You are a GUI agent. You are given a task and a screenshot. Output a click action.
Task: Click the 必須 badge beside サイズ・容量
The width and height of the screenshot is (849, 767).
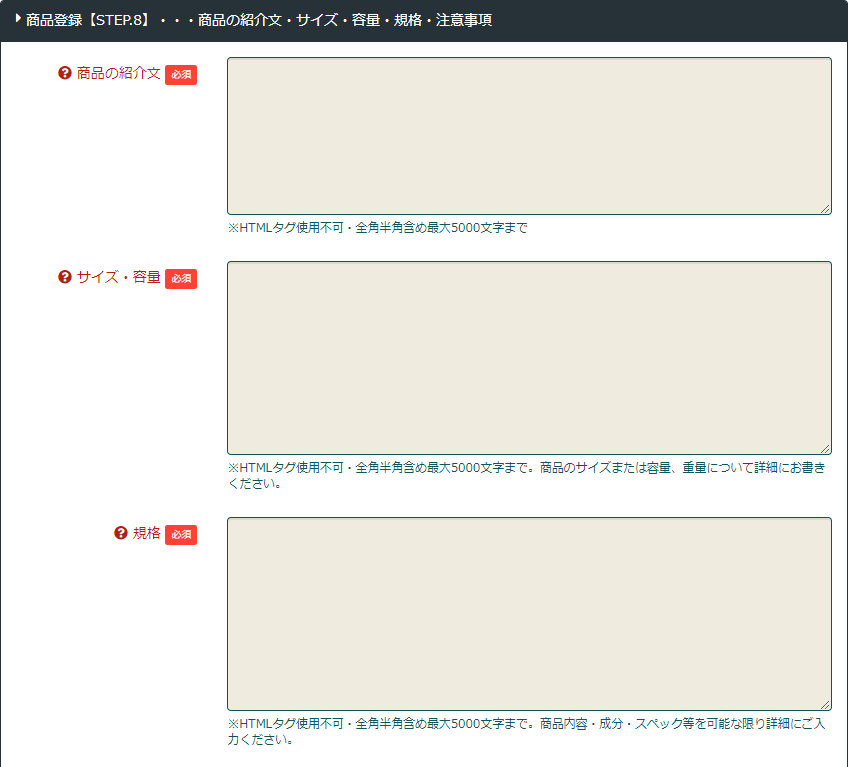(x=181, y=279)
